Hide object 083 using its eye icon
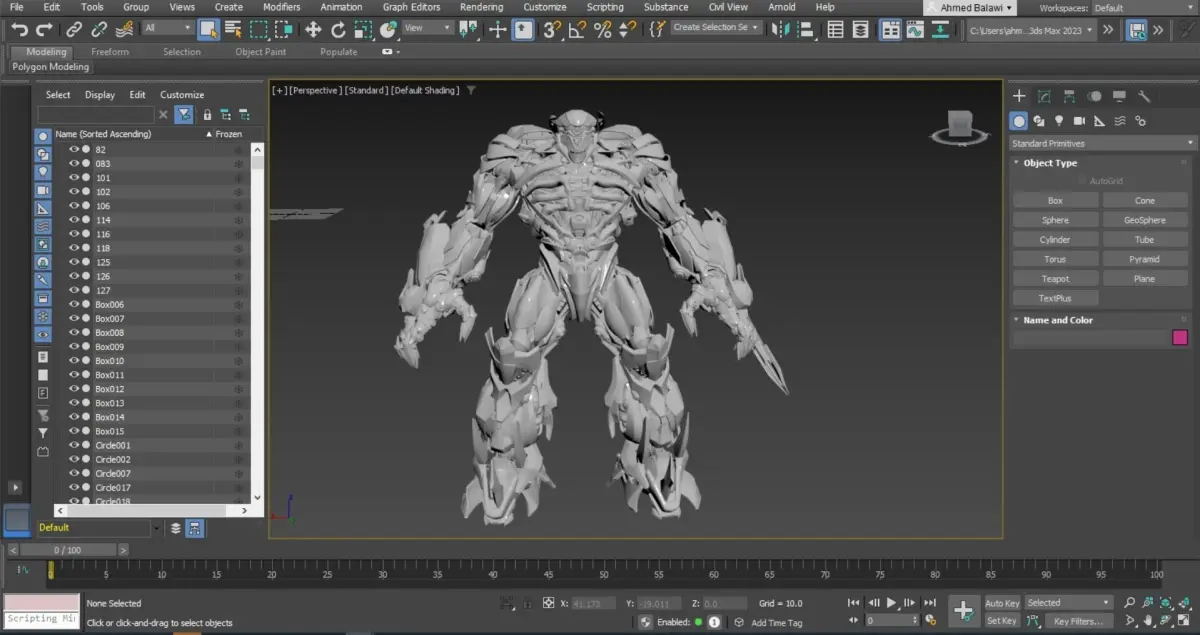The image size is (1200, 635). click(x=74, y=163)
